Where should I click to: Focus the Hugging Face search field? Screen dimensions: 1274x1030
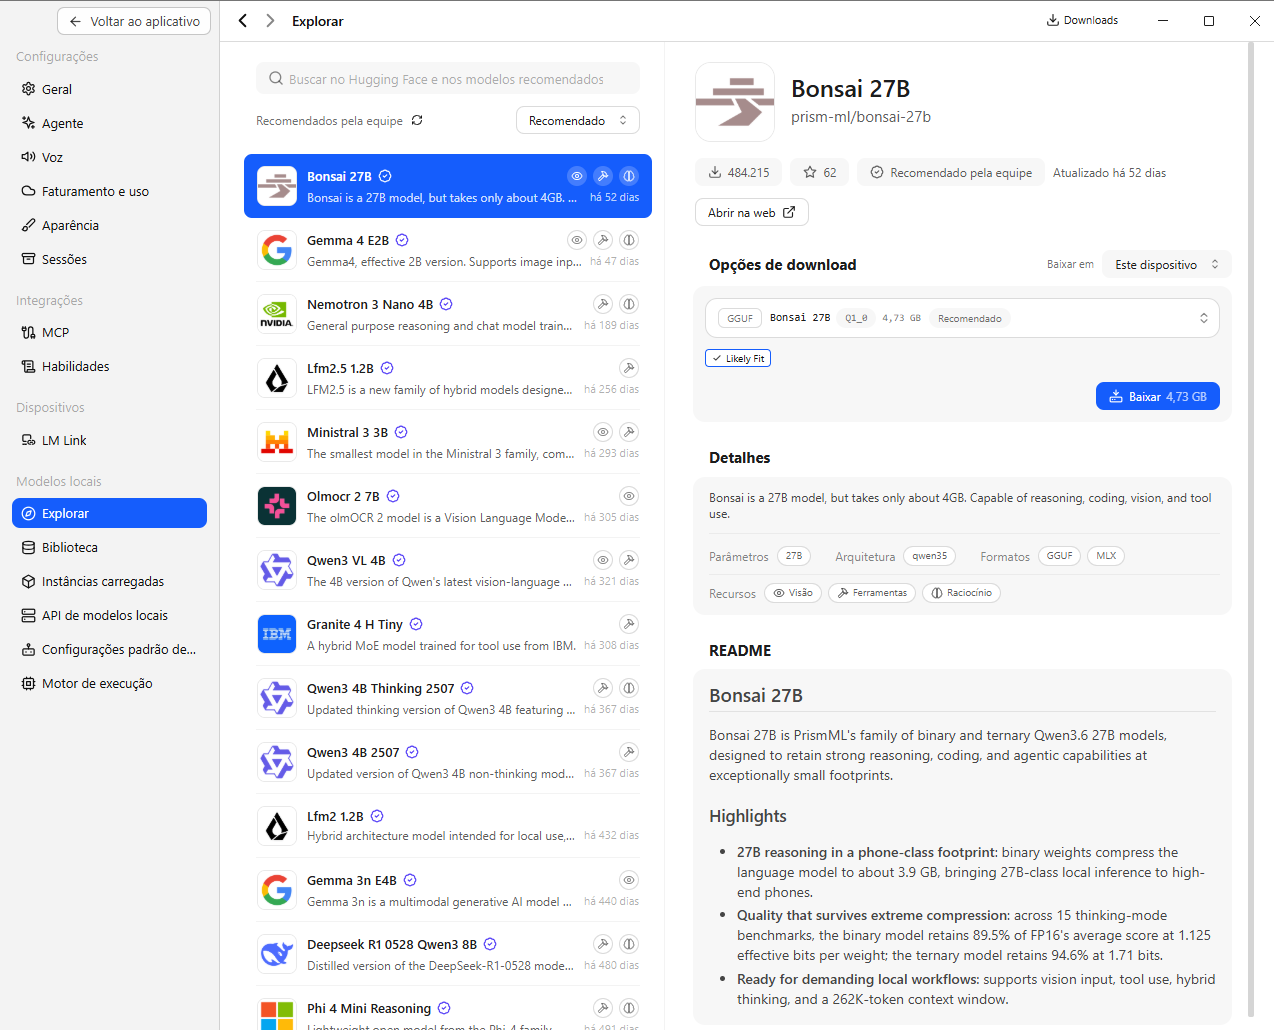point(448,79)
